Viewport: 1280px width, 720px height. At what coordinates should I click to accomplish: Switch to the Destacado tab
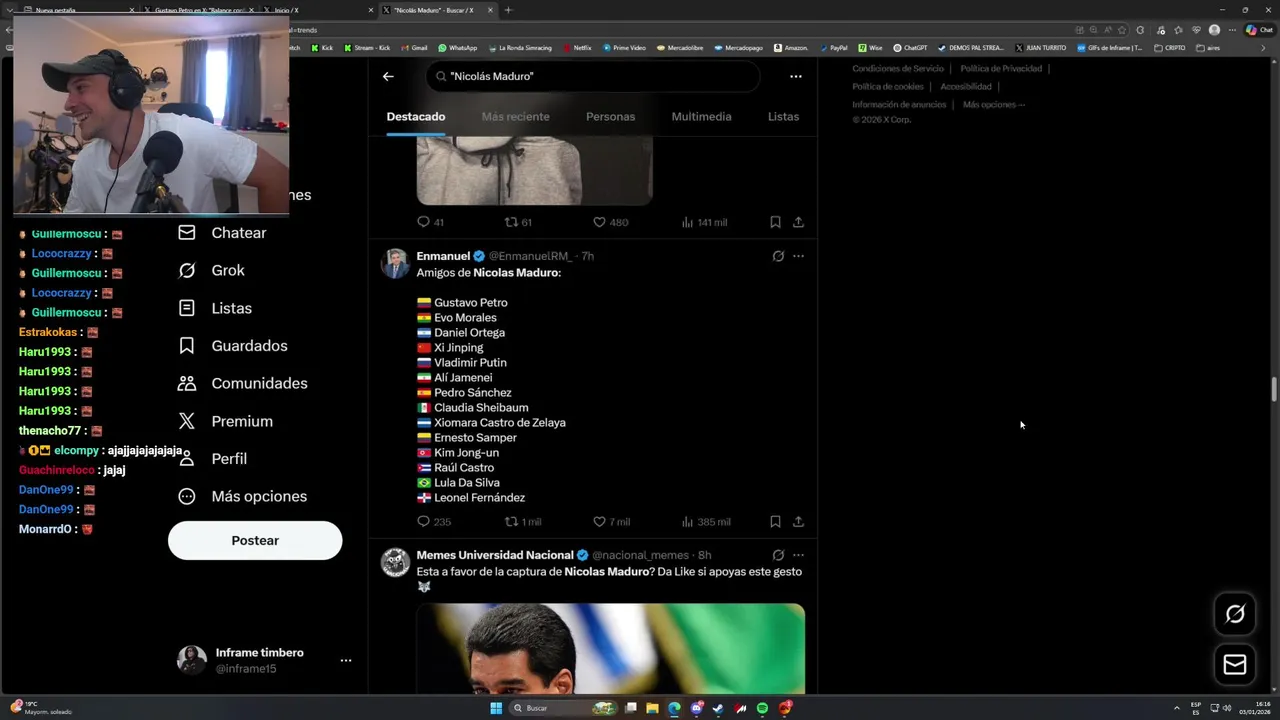point(416,117)
